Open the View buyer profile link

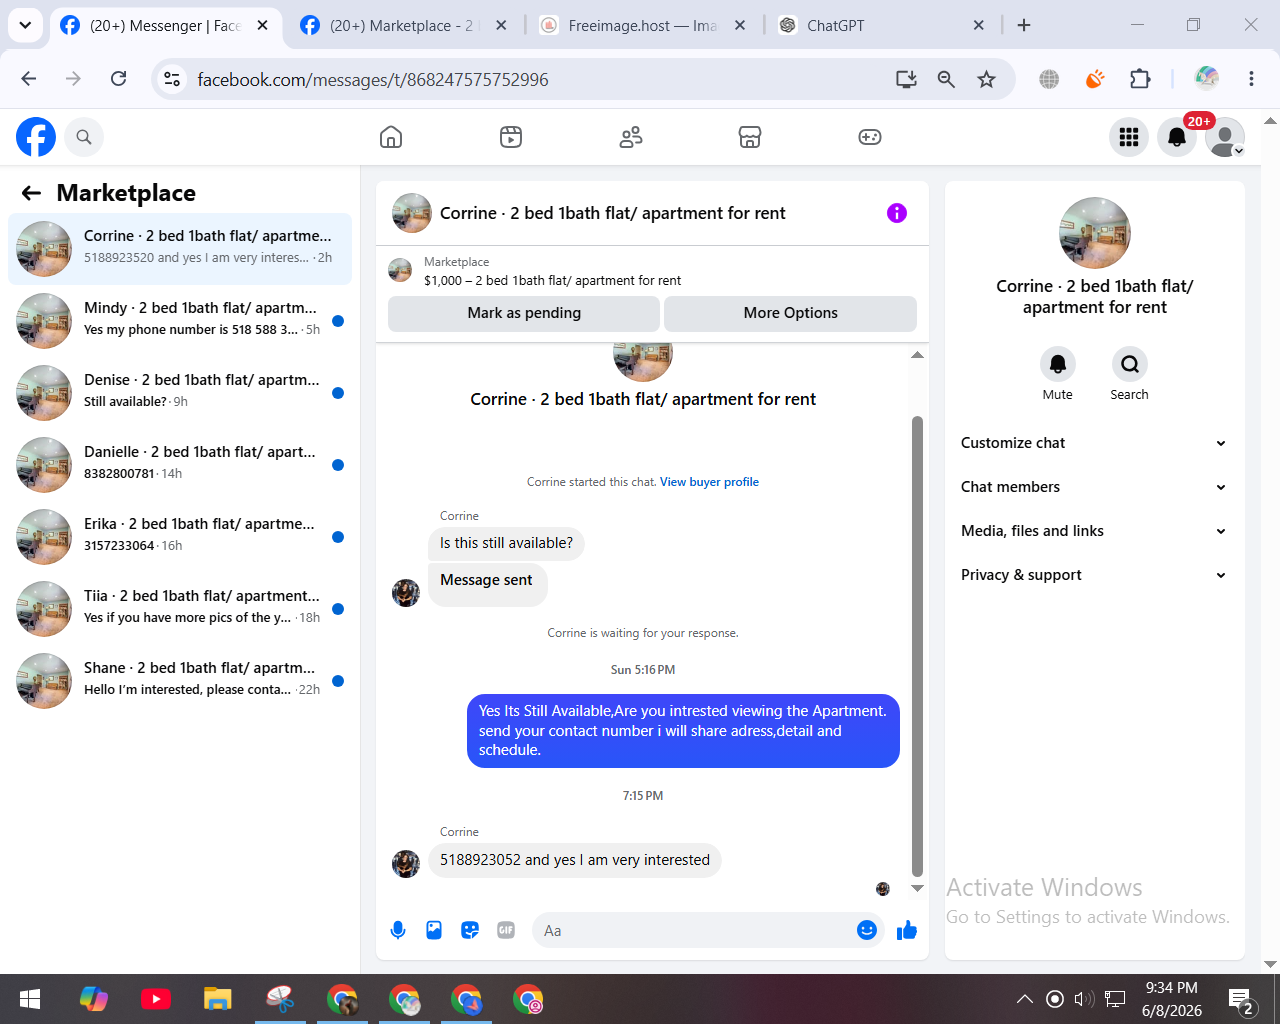click(709, 482)
